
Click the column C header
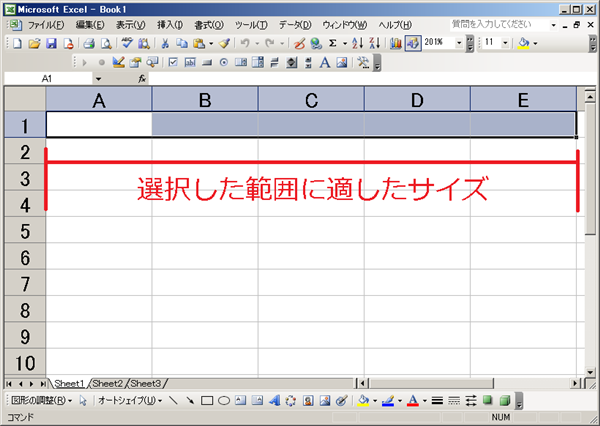[x=311, y=99]
